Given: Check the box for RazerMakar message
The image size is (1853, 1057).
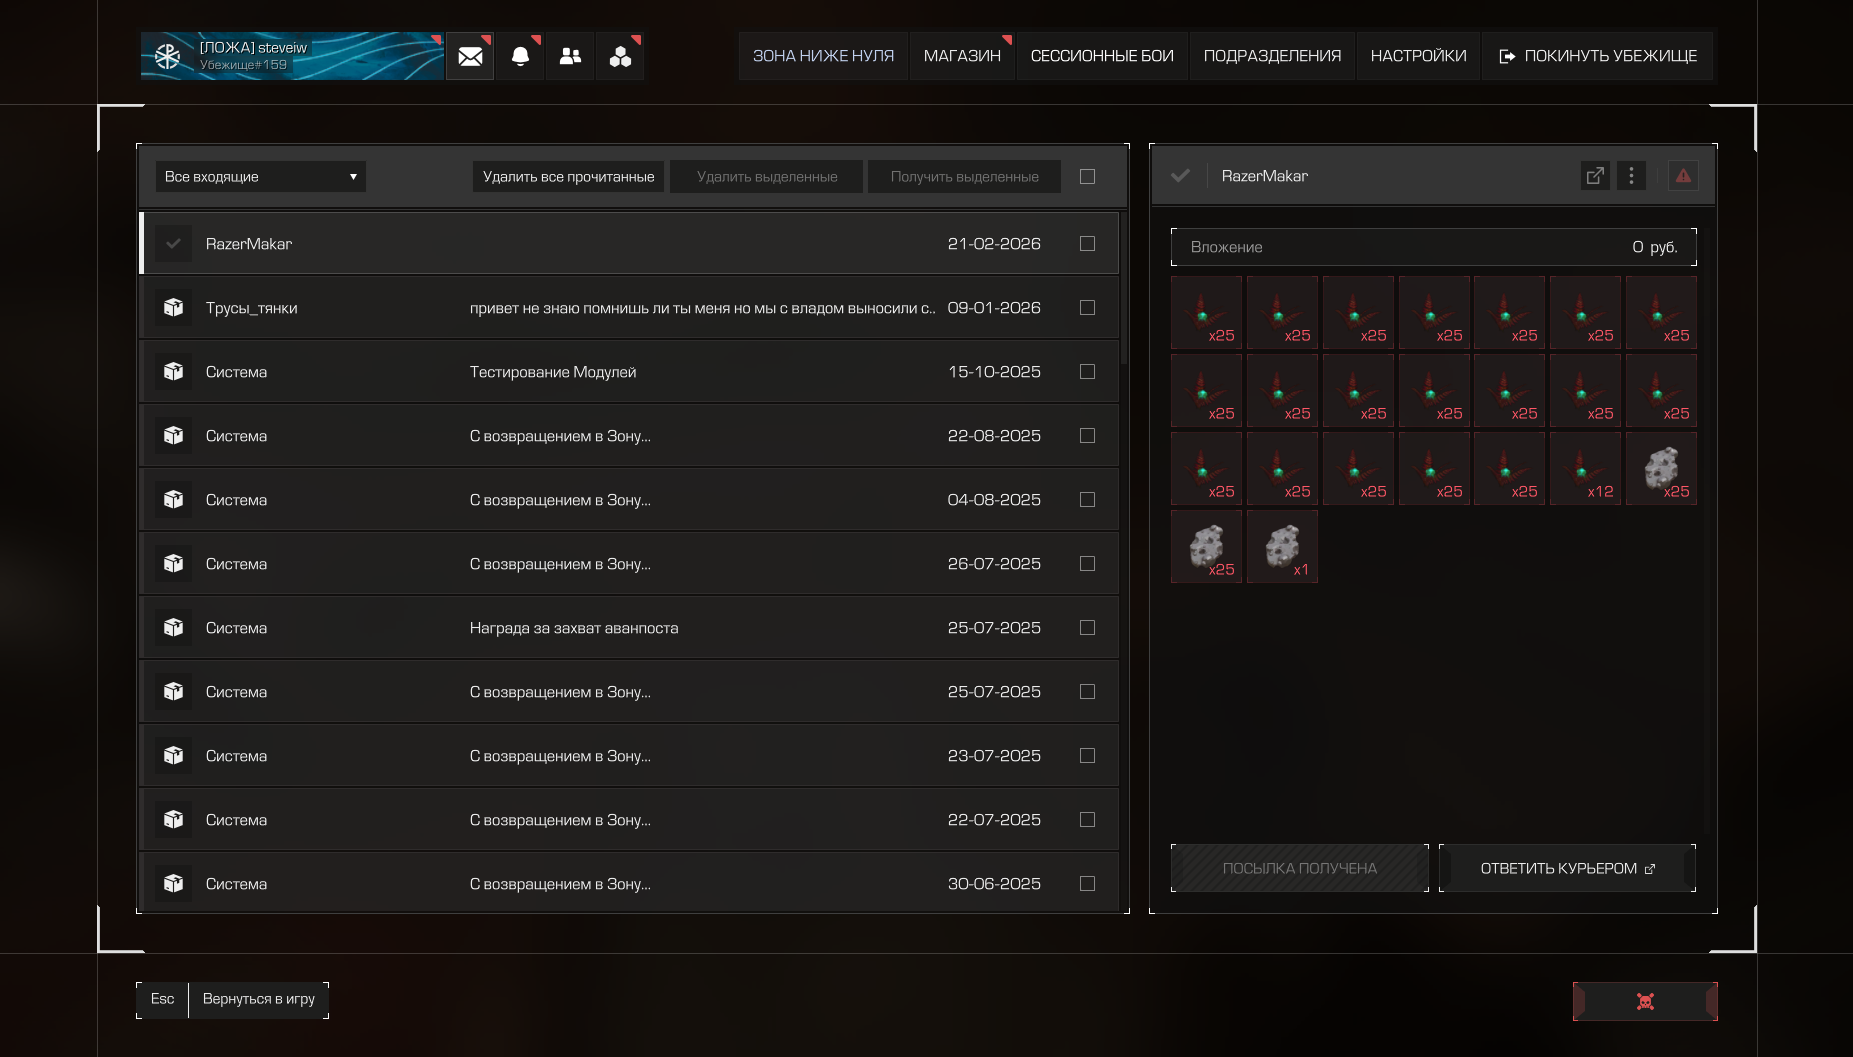Looking at the screenshot, I should [x=1087, y=244].
